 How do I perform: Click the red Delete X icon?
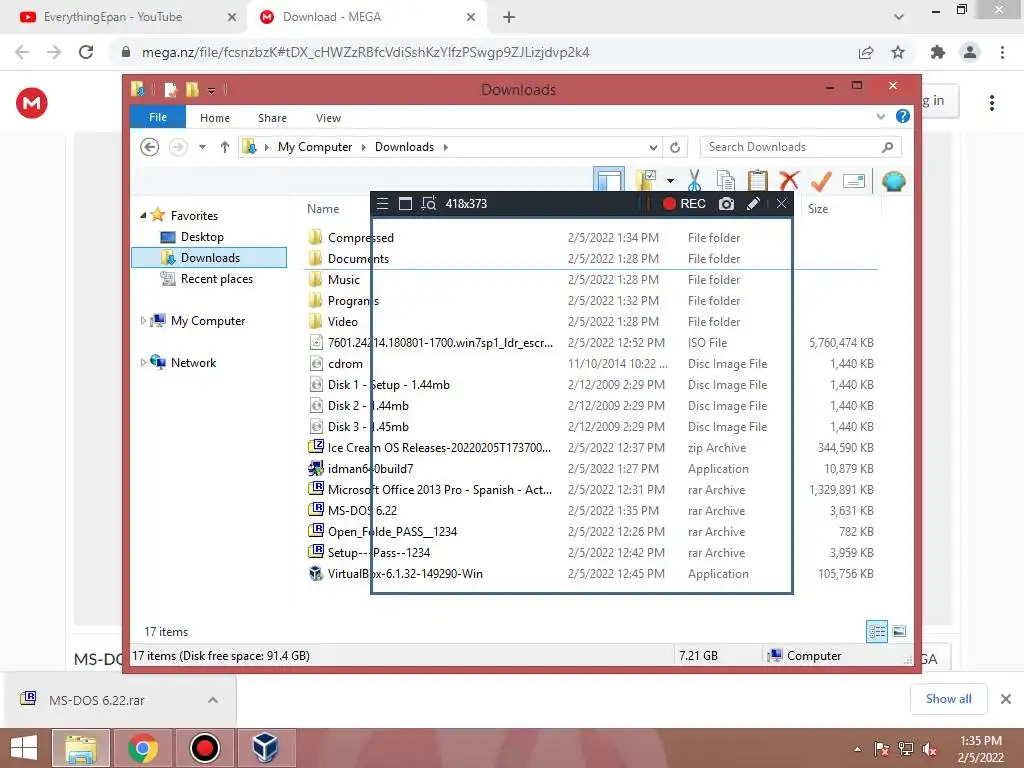point(790,180)
